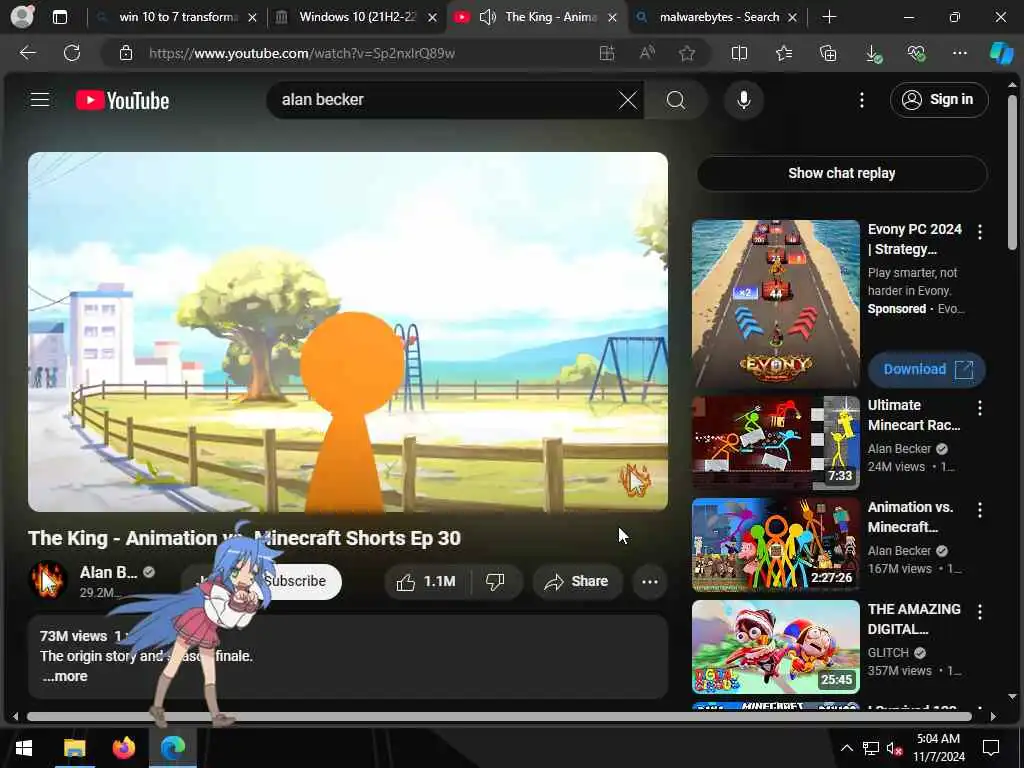
Task: Open more actions ellipsis beside Share
Action: coord(649,581)
